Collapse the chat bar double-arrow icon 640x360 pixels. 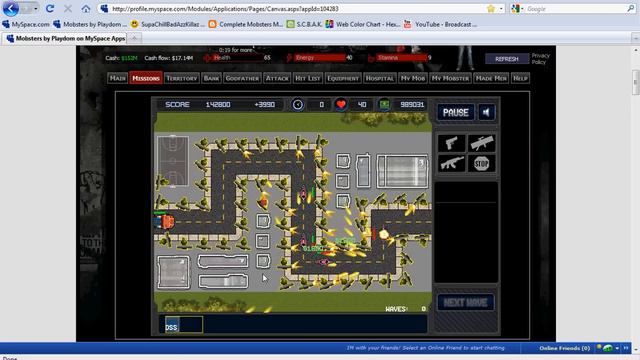(x=626, y=348)
